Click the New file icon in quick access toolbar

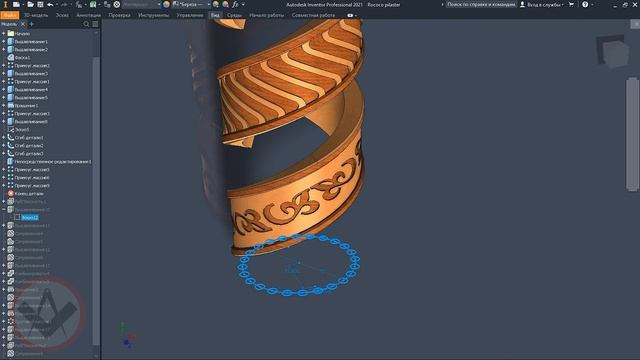(16, 4)
